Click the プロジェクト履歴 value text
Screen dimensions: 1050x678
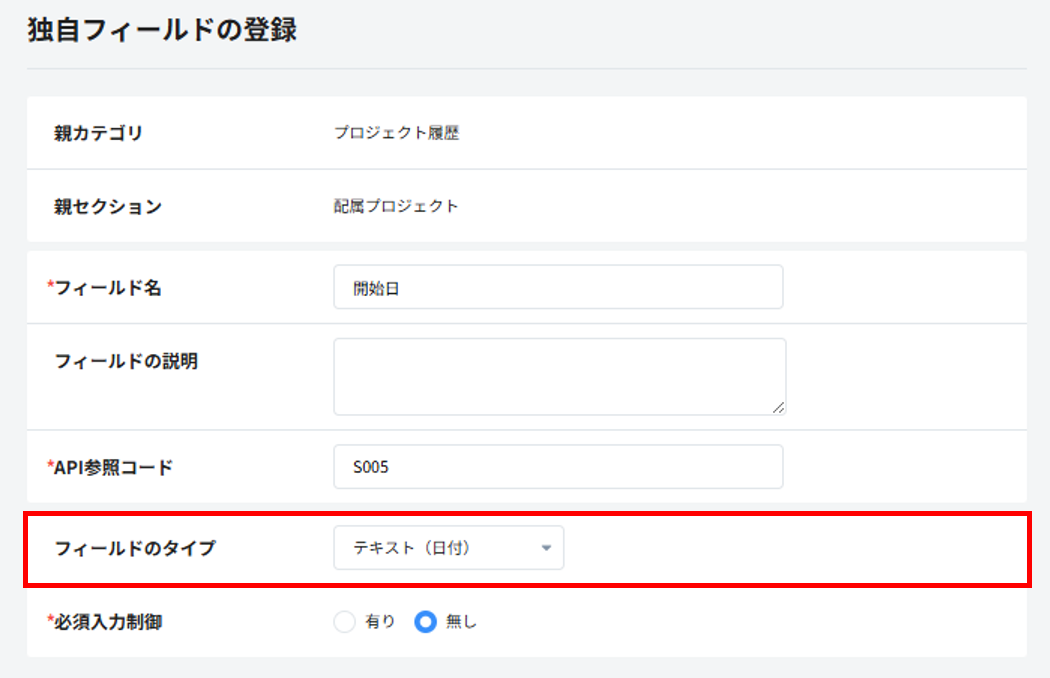point(396,133)
